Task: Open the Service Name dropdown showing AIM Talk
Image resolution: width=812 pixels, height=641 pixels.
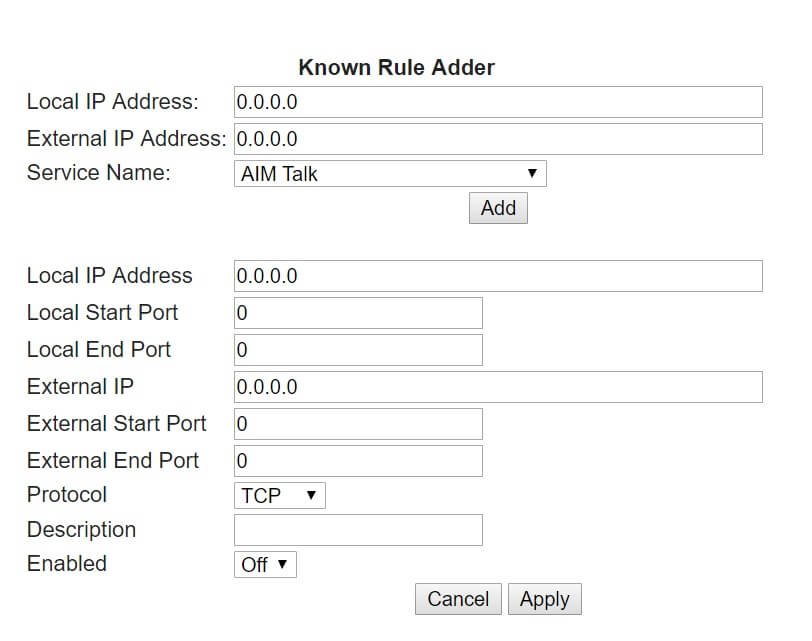Action: 389,174
